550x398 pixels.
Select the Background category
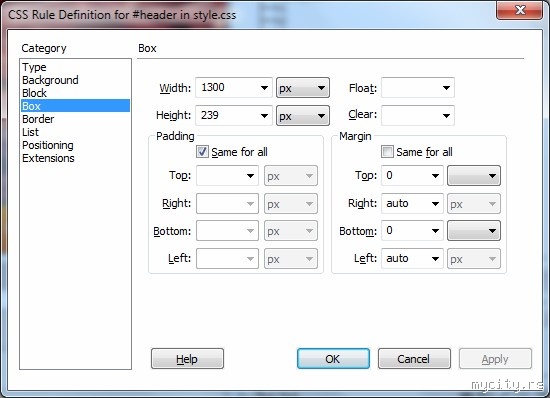pos(50,80)
